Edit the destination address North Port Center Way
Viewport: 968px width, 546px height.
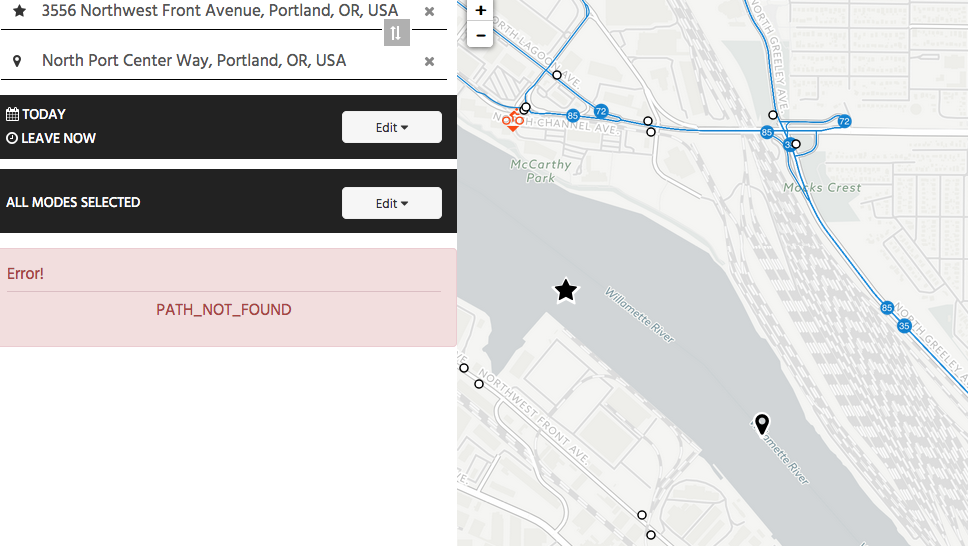pyautogui.click(x=194, y=61)
